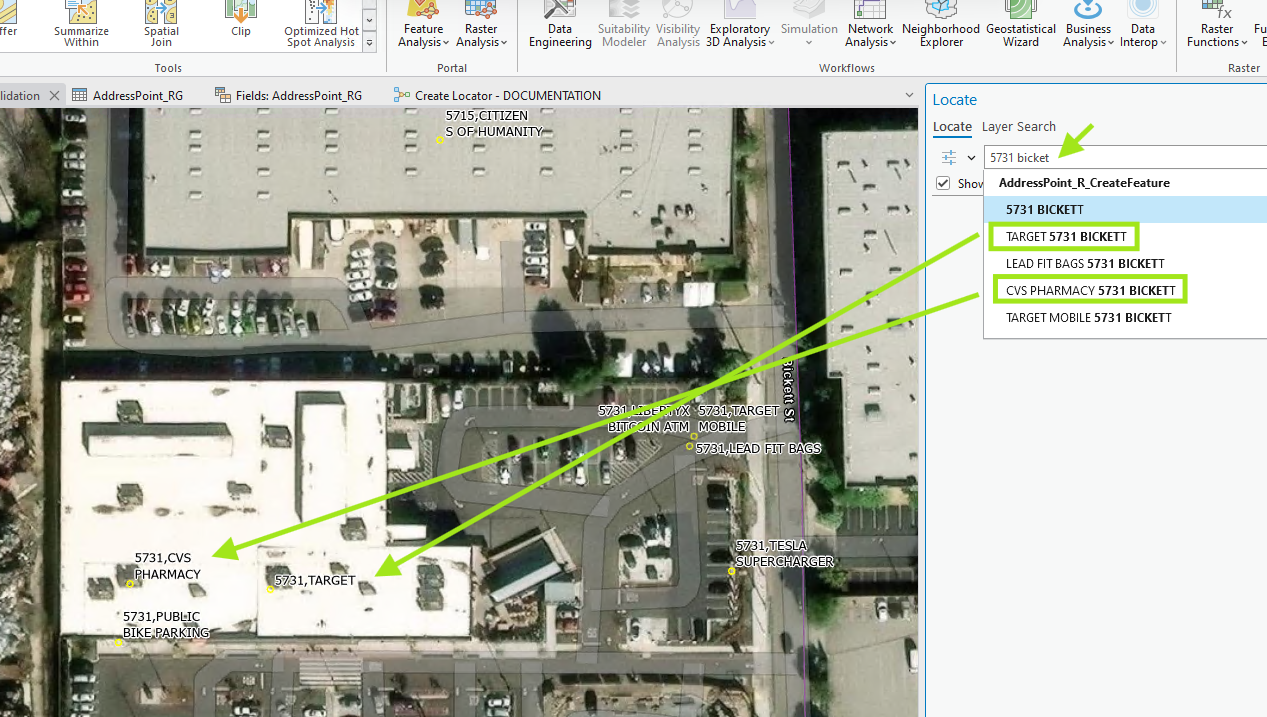This screenshot has height=717, width=1267.
Task: Click the Citizens of Humanity 5715 point
Action: (x=440, y=140)
